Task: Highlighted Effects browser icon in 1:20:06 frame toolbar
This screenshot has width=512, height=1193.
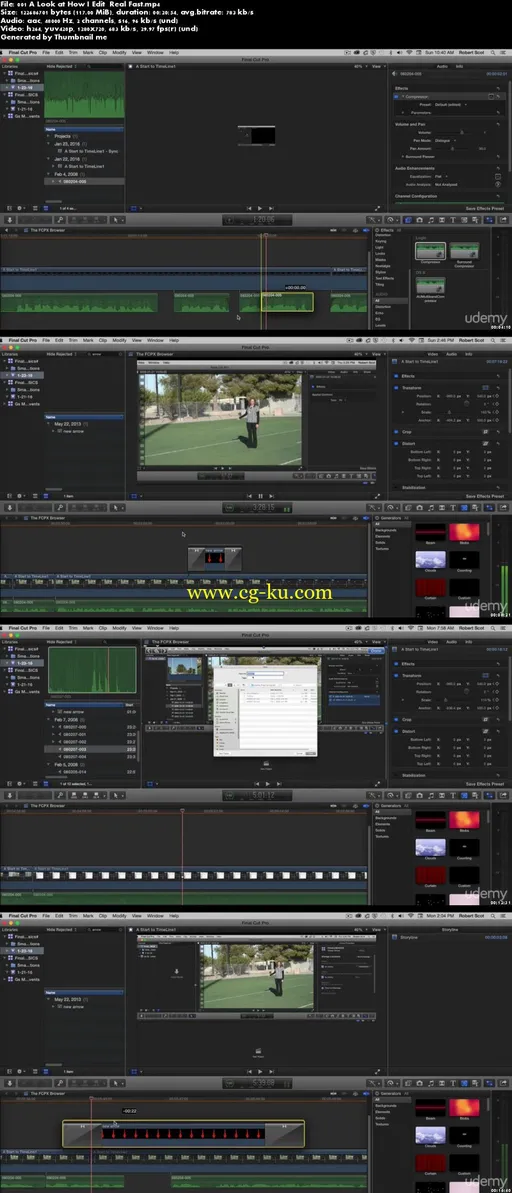Action: click(x=408, y=220)
